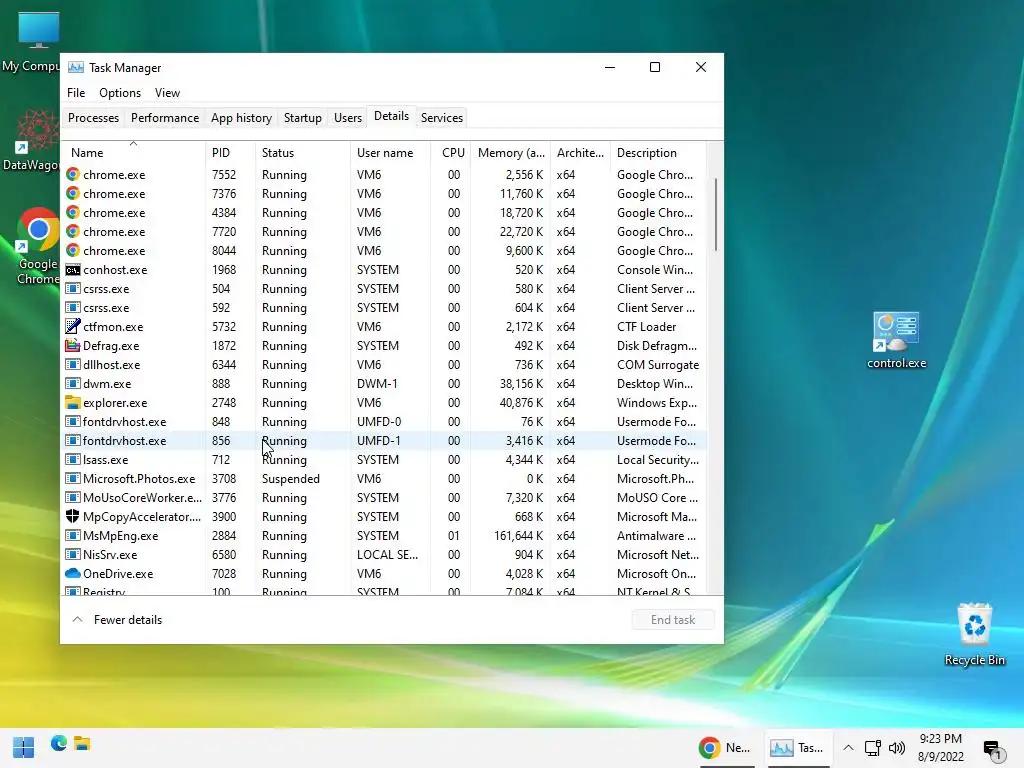Open the File menu
This screenshot has width=1024, height=768.
[76, 93]
